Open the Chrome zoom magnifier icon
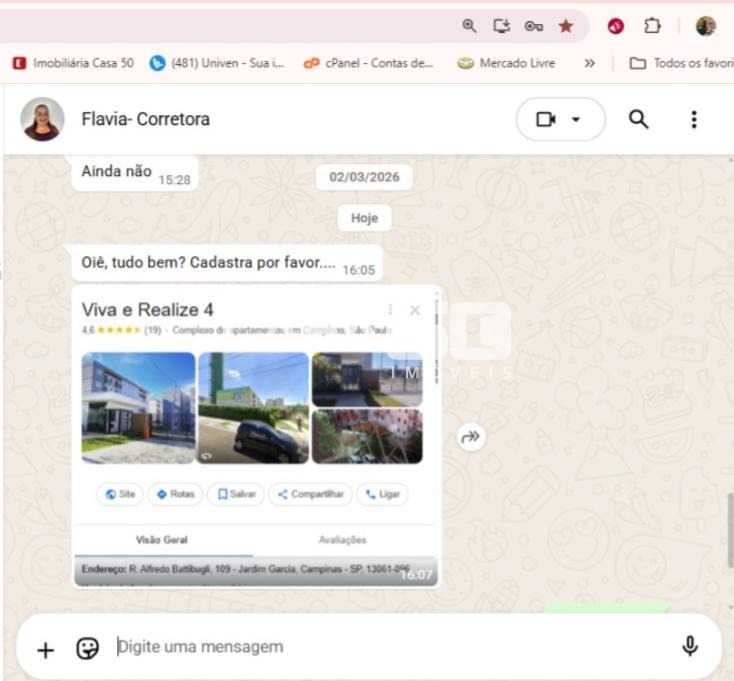Image resolution: width=734 pixels, height=681 pixels. coord(469,26)
